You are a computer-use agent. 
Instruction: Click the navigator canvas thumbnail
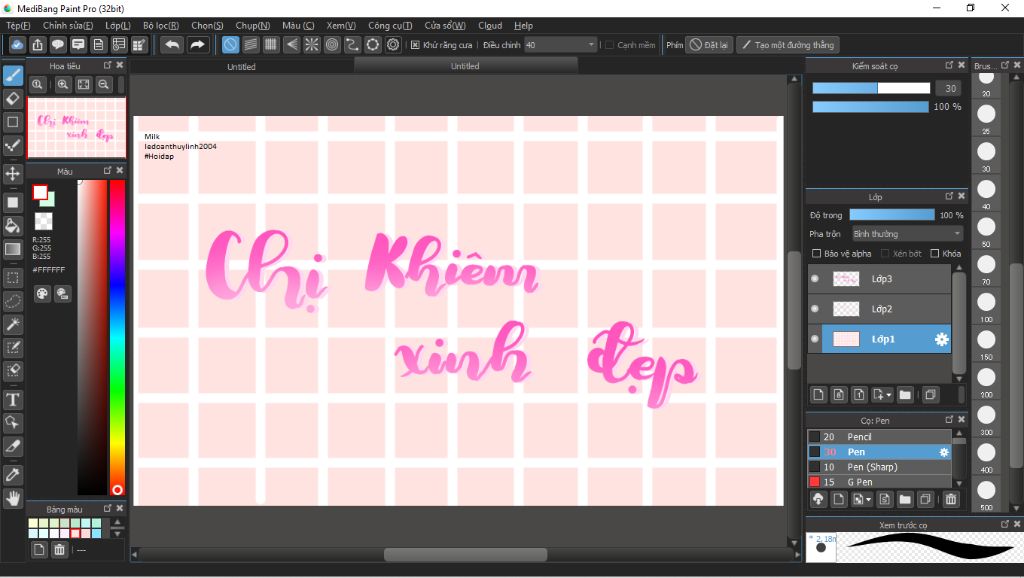[x=76, y=128]
